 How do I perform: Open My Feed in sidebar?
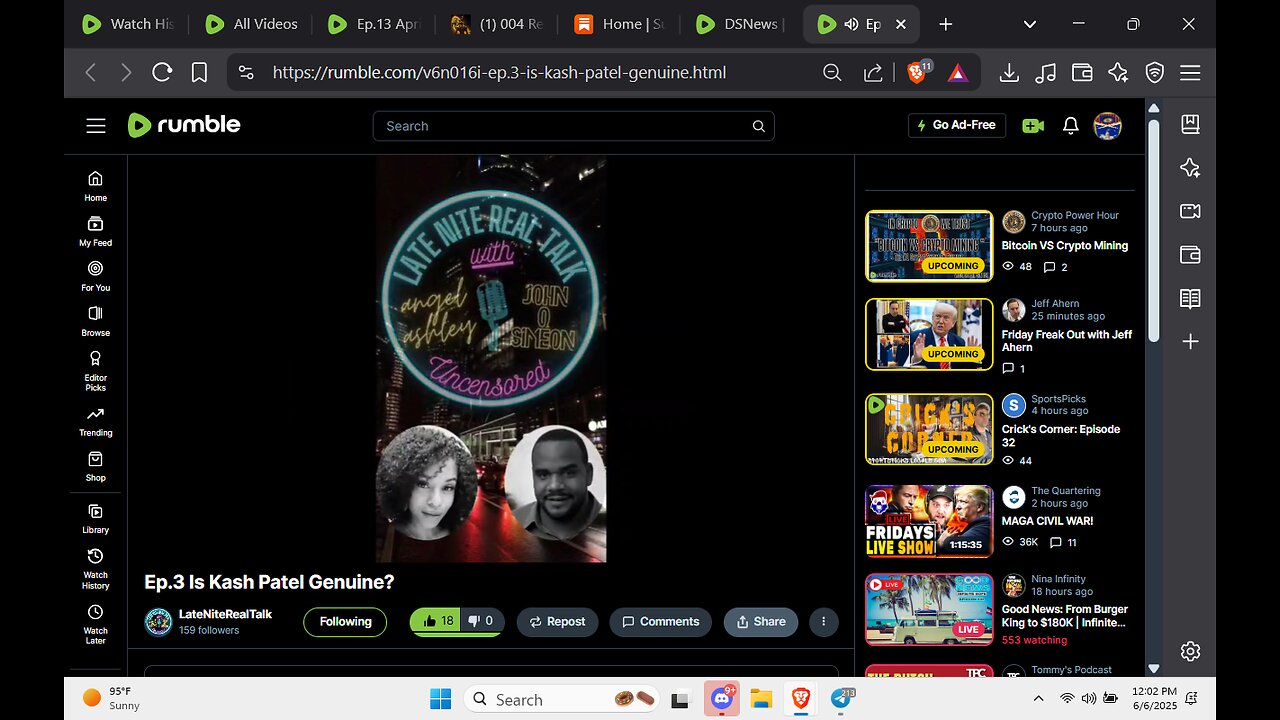[95, 231]
